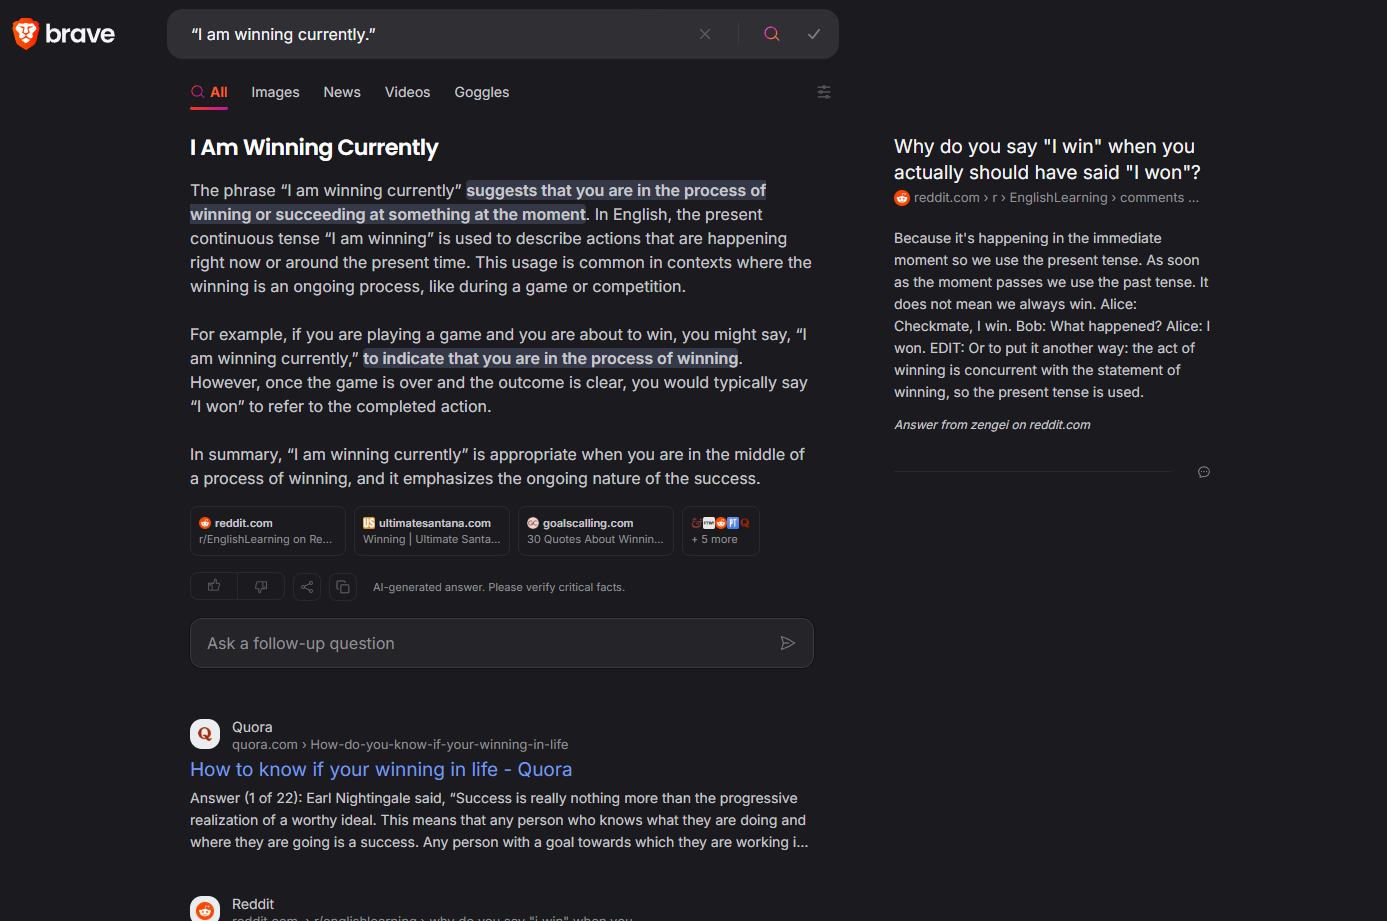Click the checkmark icon in search bar

pos(814,34)
